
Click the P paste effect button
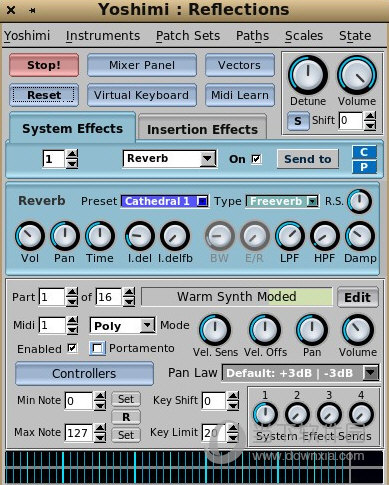click(364, 167)
